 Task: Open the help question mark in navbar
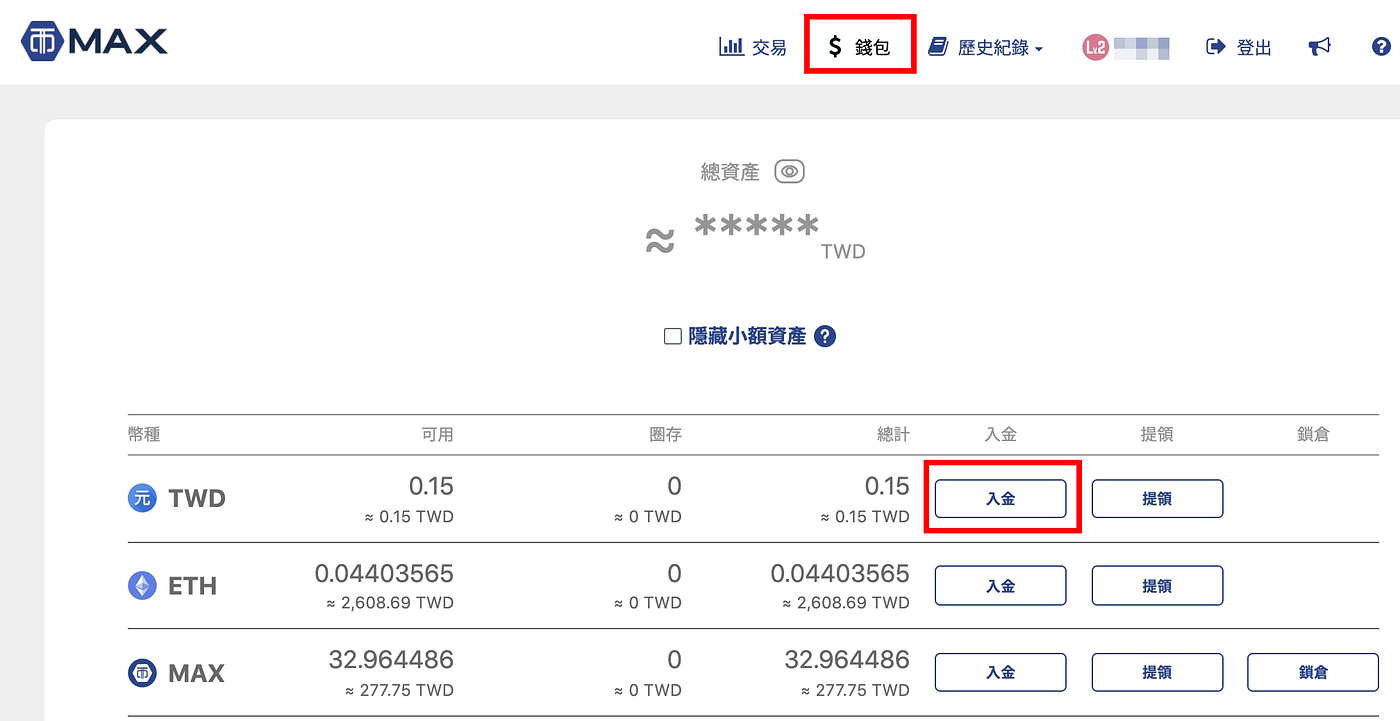[x=1381, y=47]
